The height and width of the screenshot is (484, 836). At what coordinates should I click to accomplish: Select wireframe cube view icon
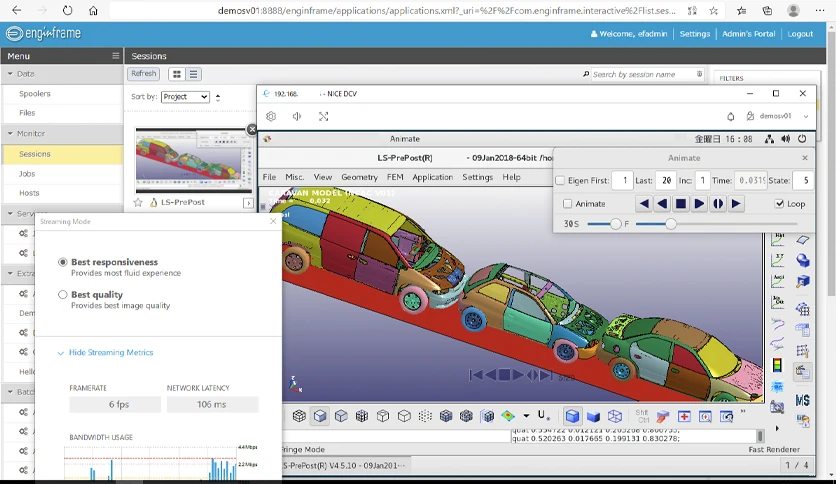pyautogui.click(x=615, y=416)
